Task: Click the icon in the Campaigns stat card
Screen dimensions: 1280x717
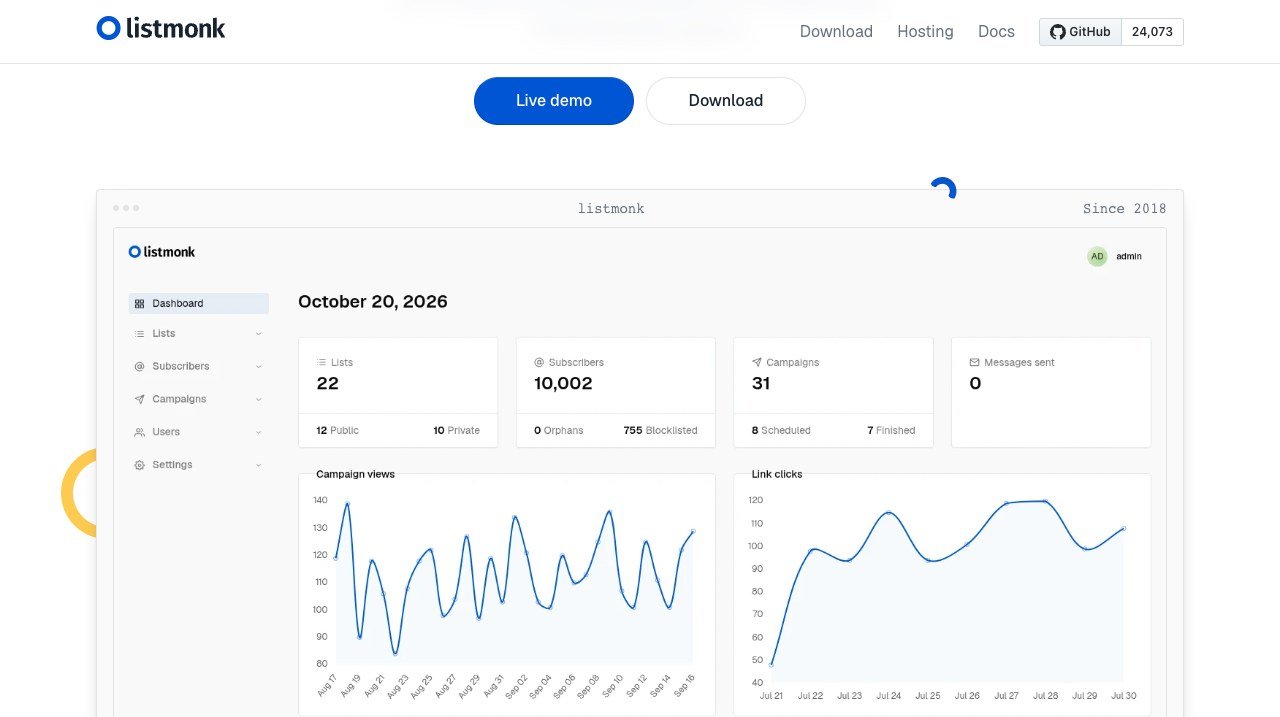Action: [x=757, y=362]
